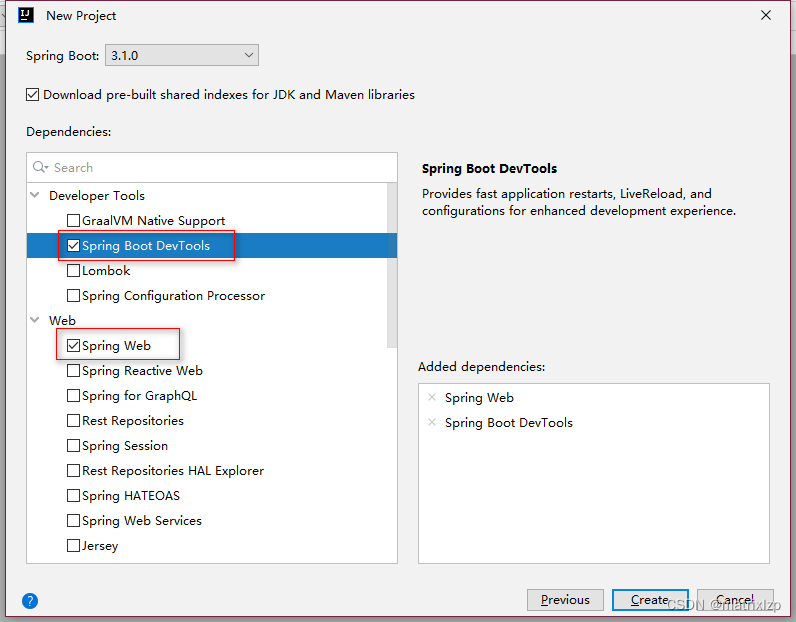Enable GraalVM Native Support checkbox
Image resolution: width=796 pixels, height=622 pixels.
[73, 220]
